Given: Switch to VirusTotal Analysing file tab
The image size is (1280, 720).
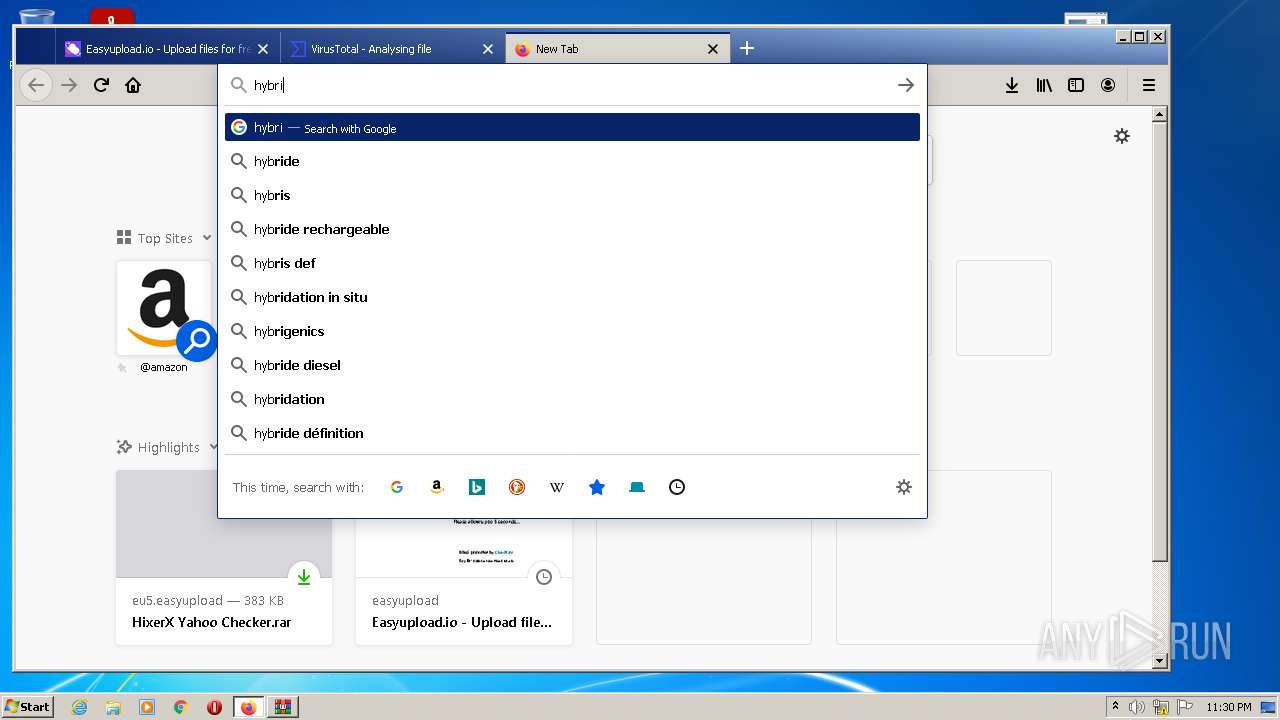Looking at the screenshot, I should (x=393, y=48).
